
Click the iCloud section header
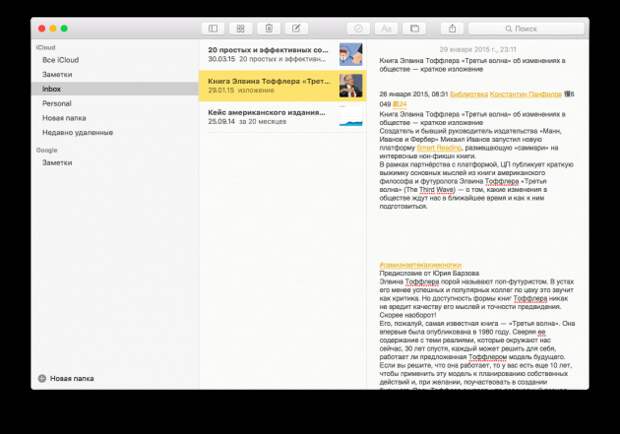(46, 47)
